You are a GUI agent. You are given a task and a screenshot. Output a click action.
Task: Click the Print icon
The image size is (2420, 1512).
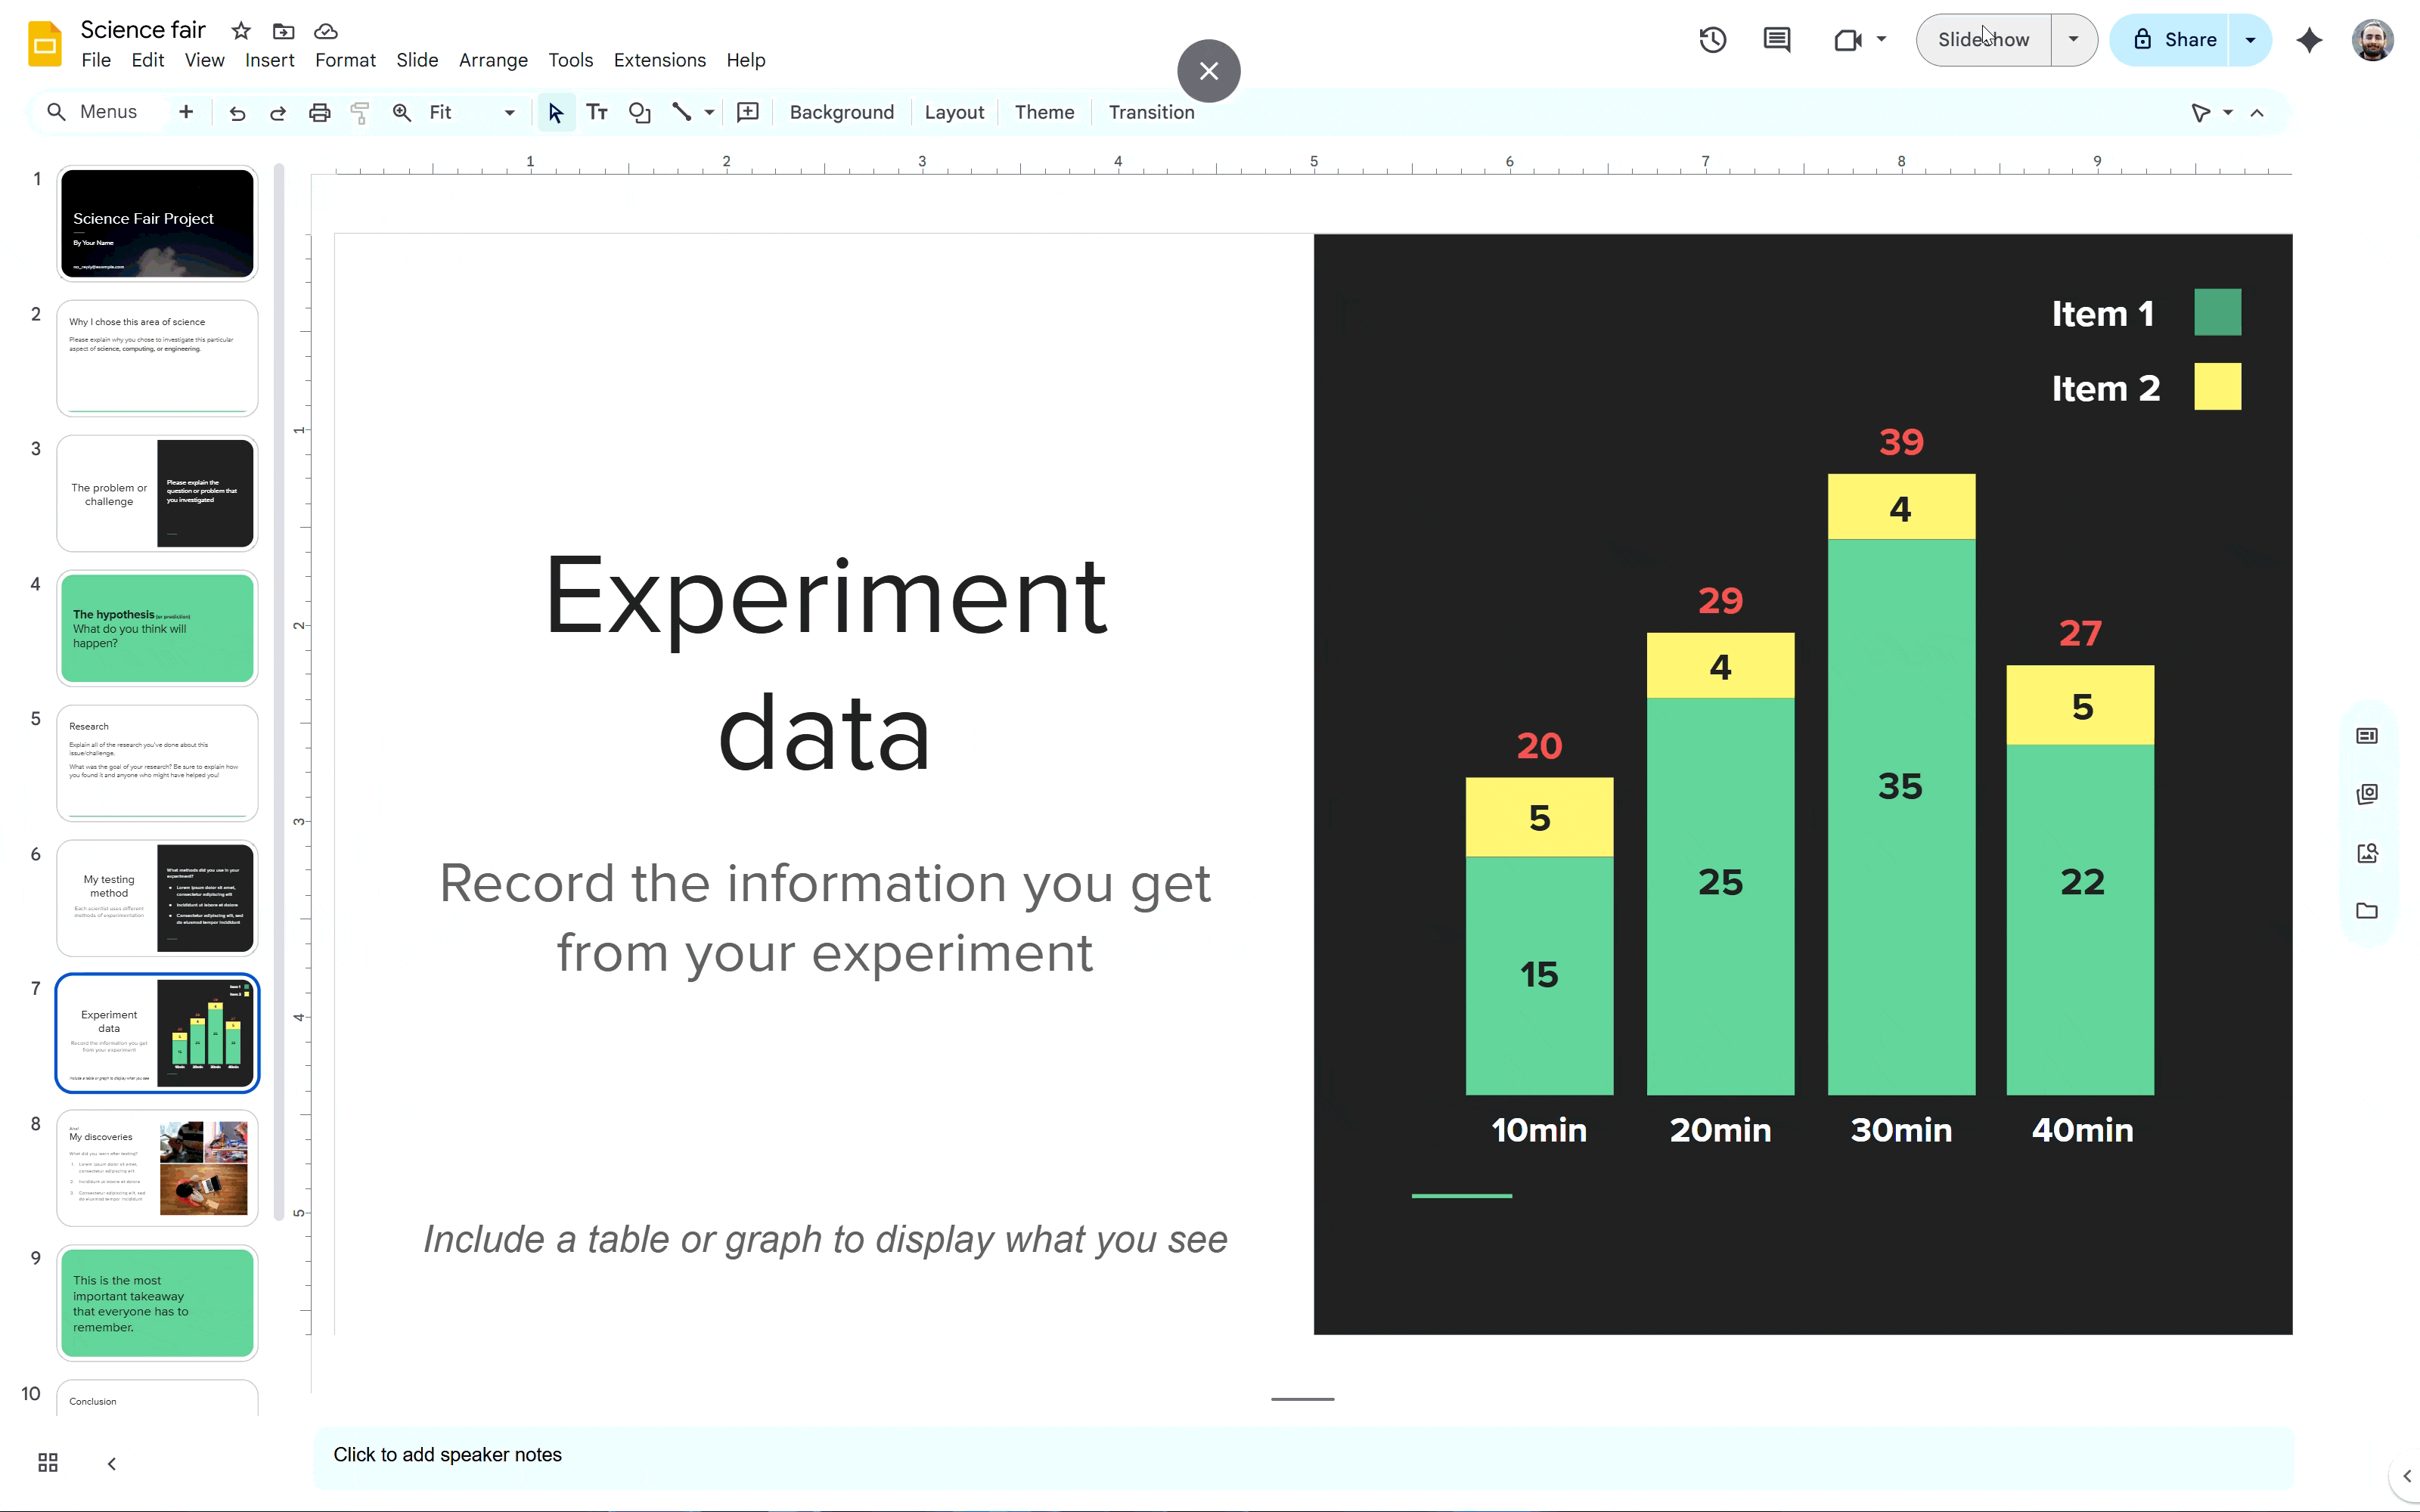click(x=319, y=112)
